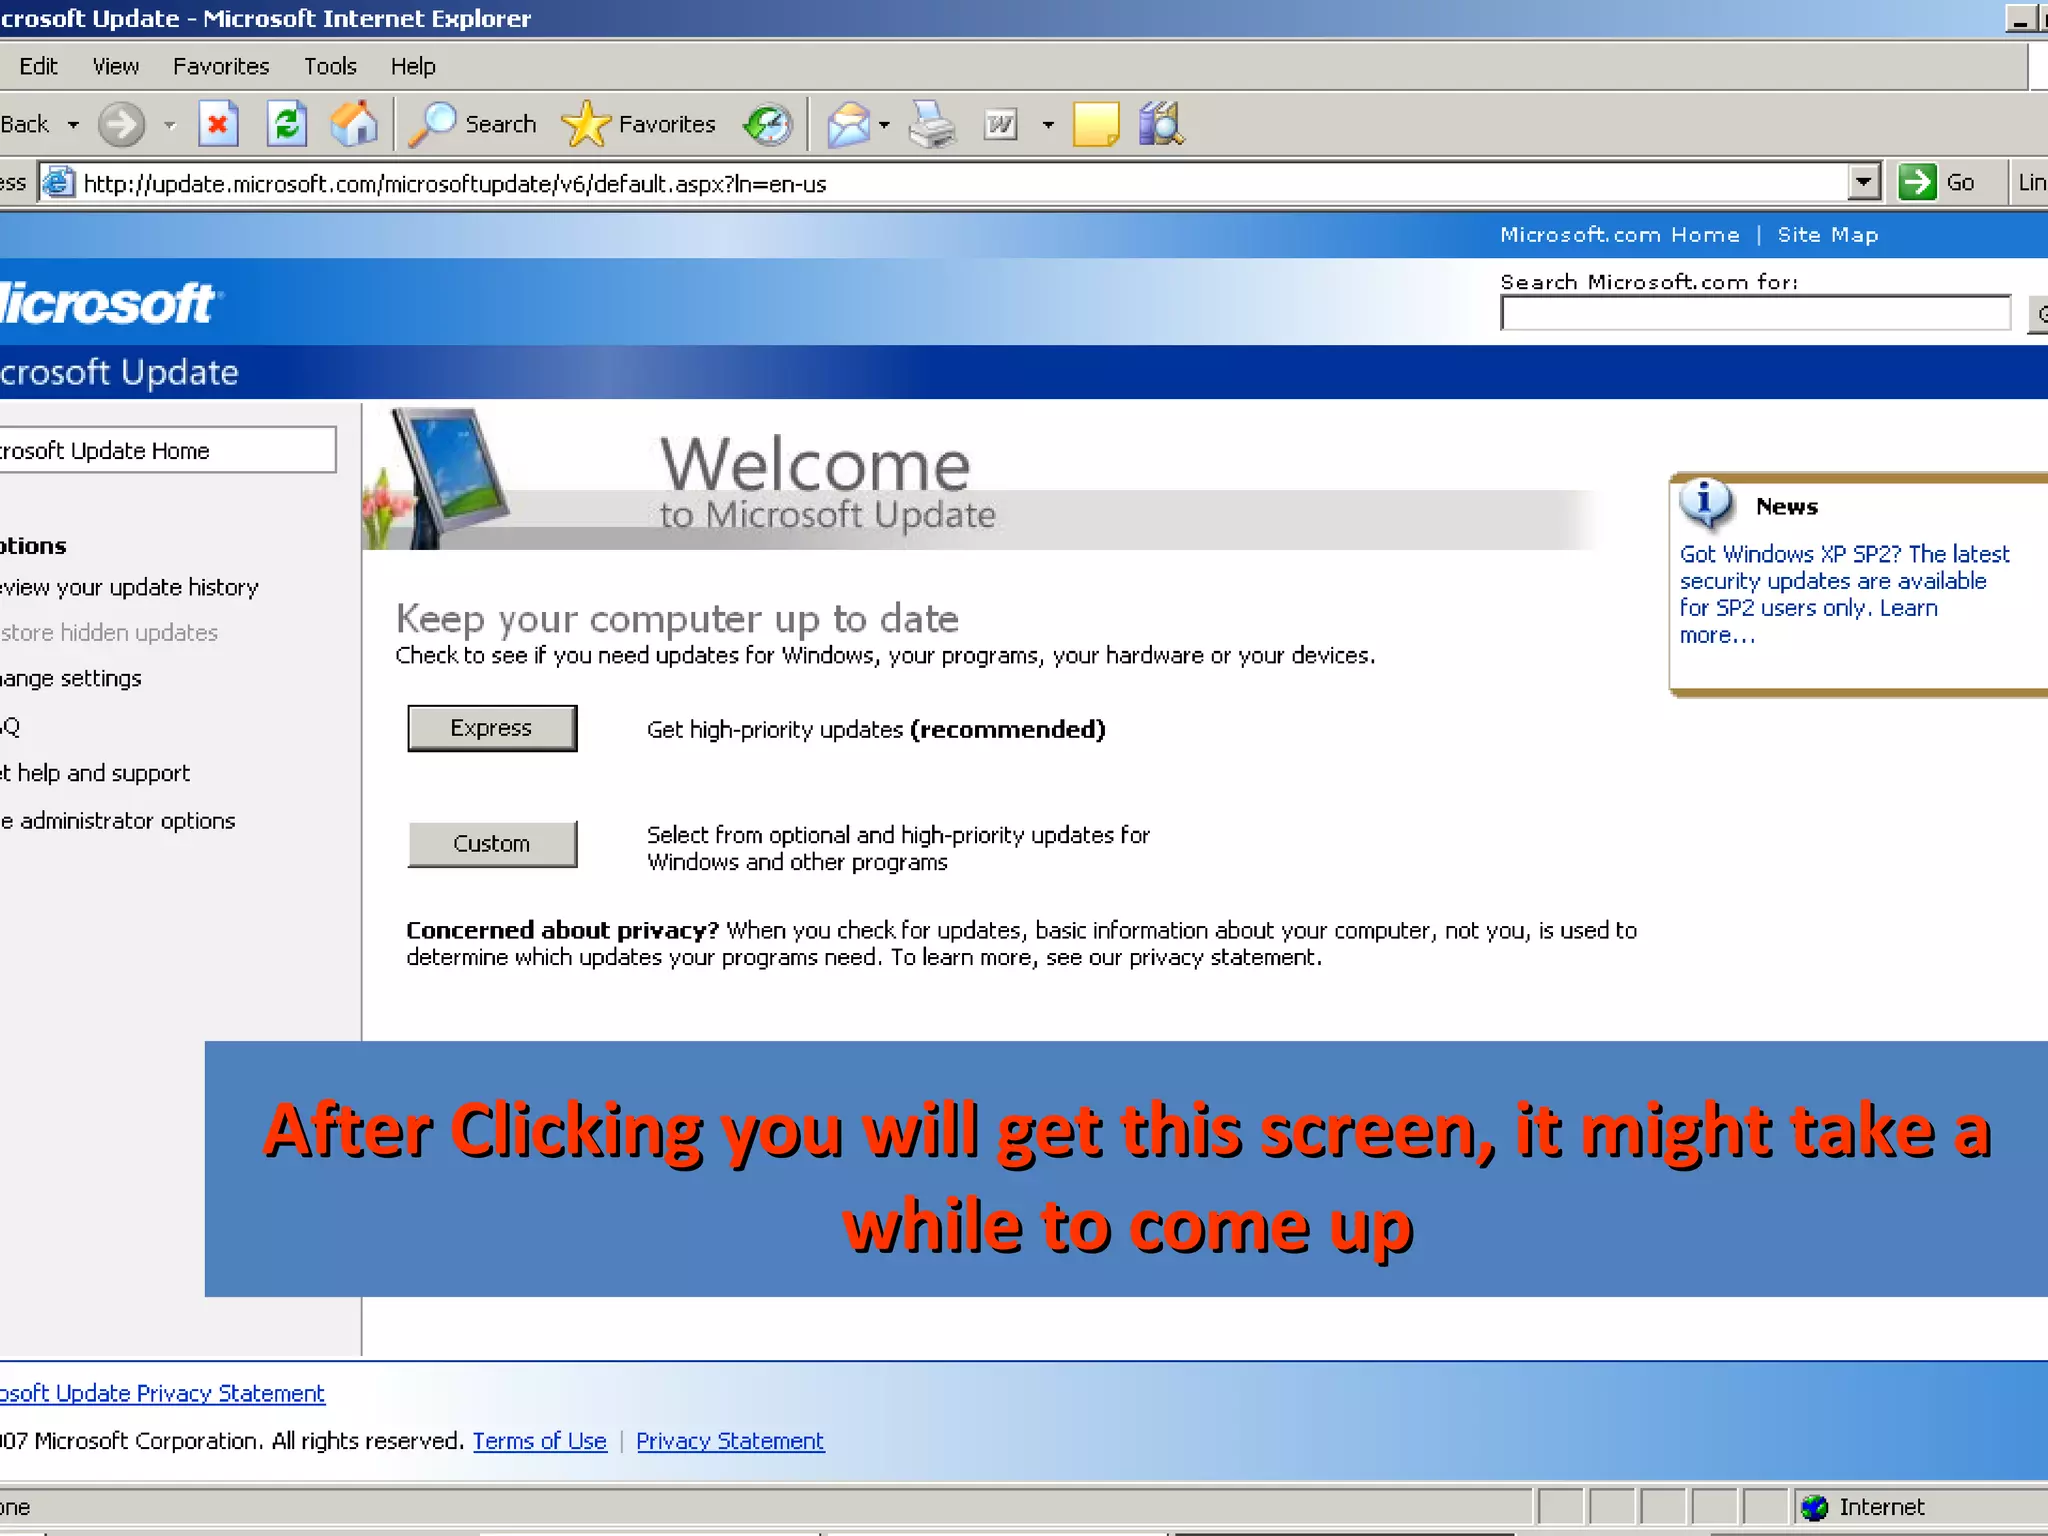
Task: Select Microsoft Update Home in sidebar
Action: pos(167,450)
